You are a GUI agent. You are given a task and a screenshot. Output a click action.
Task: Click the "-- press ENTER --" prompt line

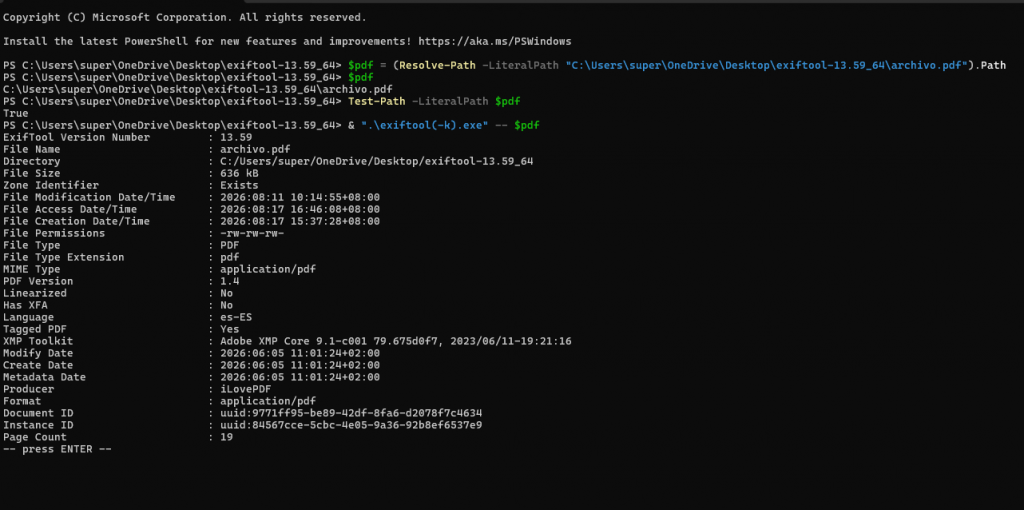pos(57,449)
